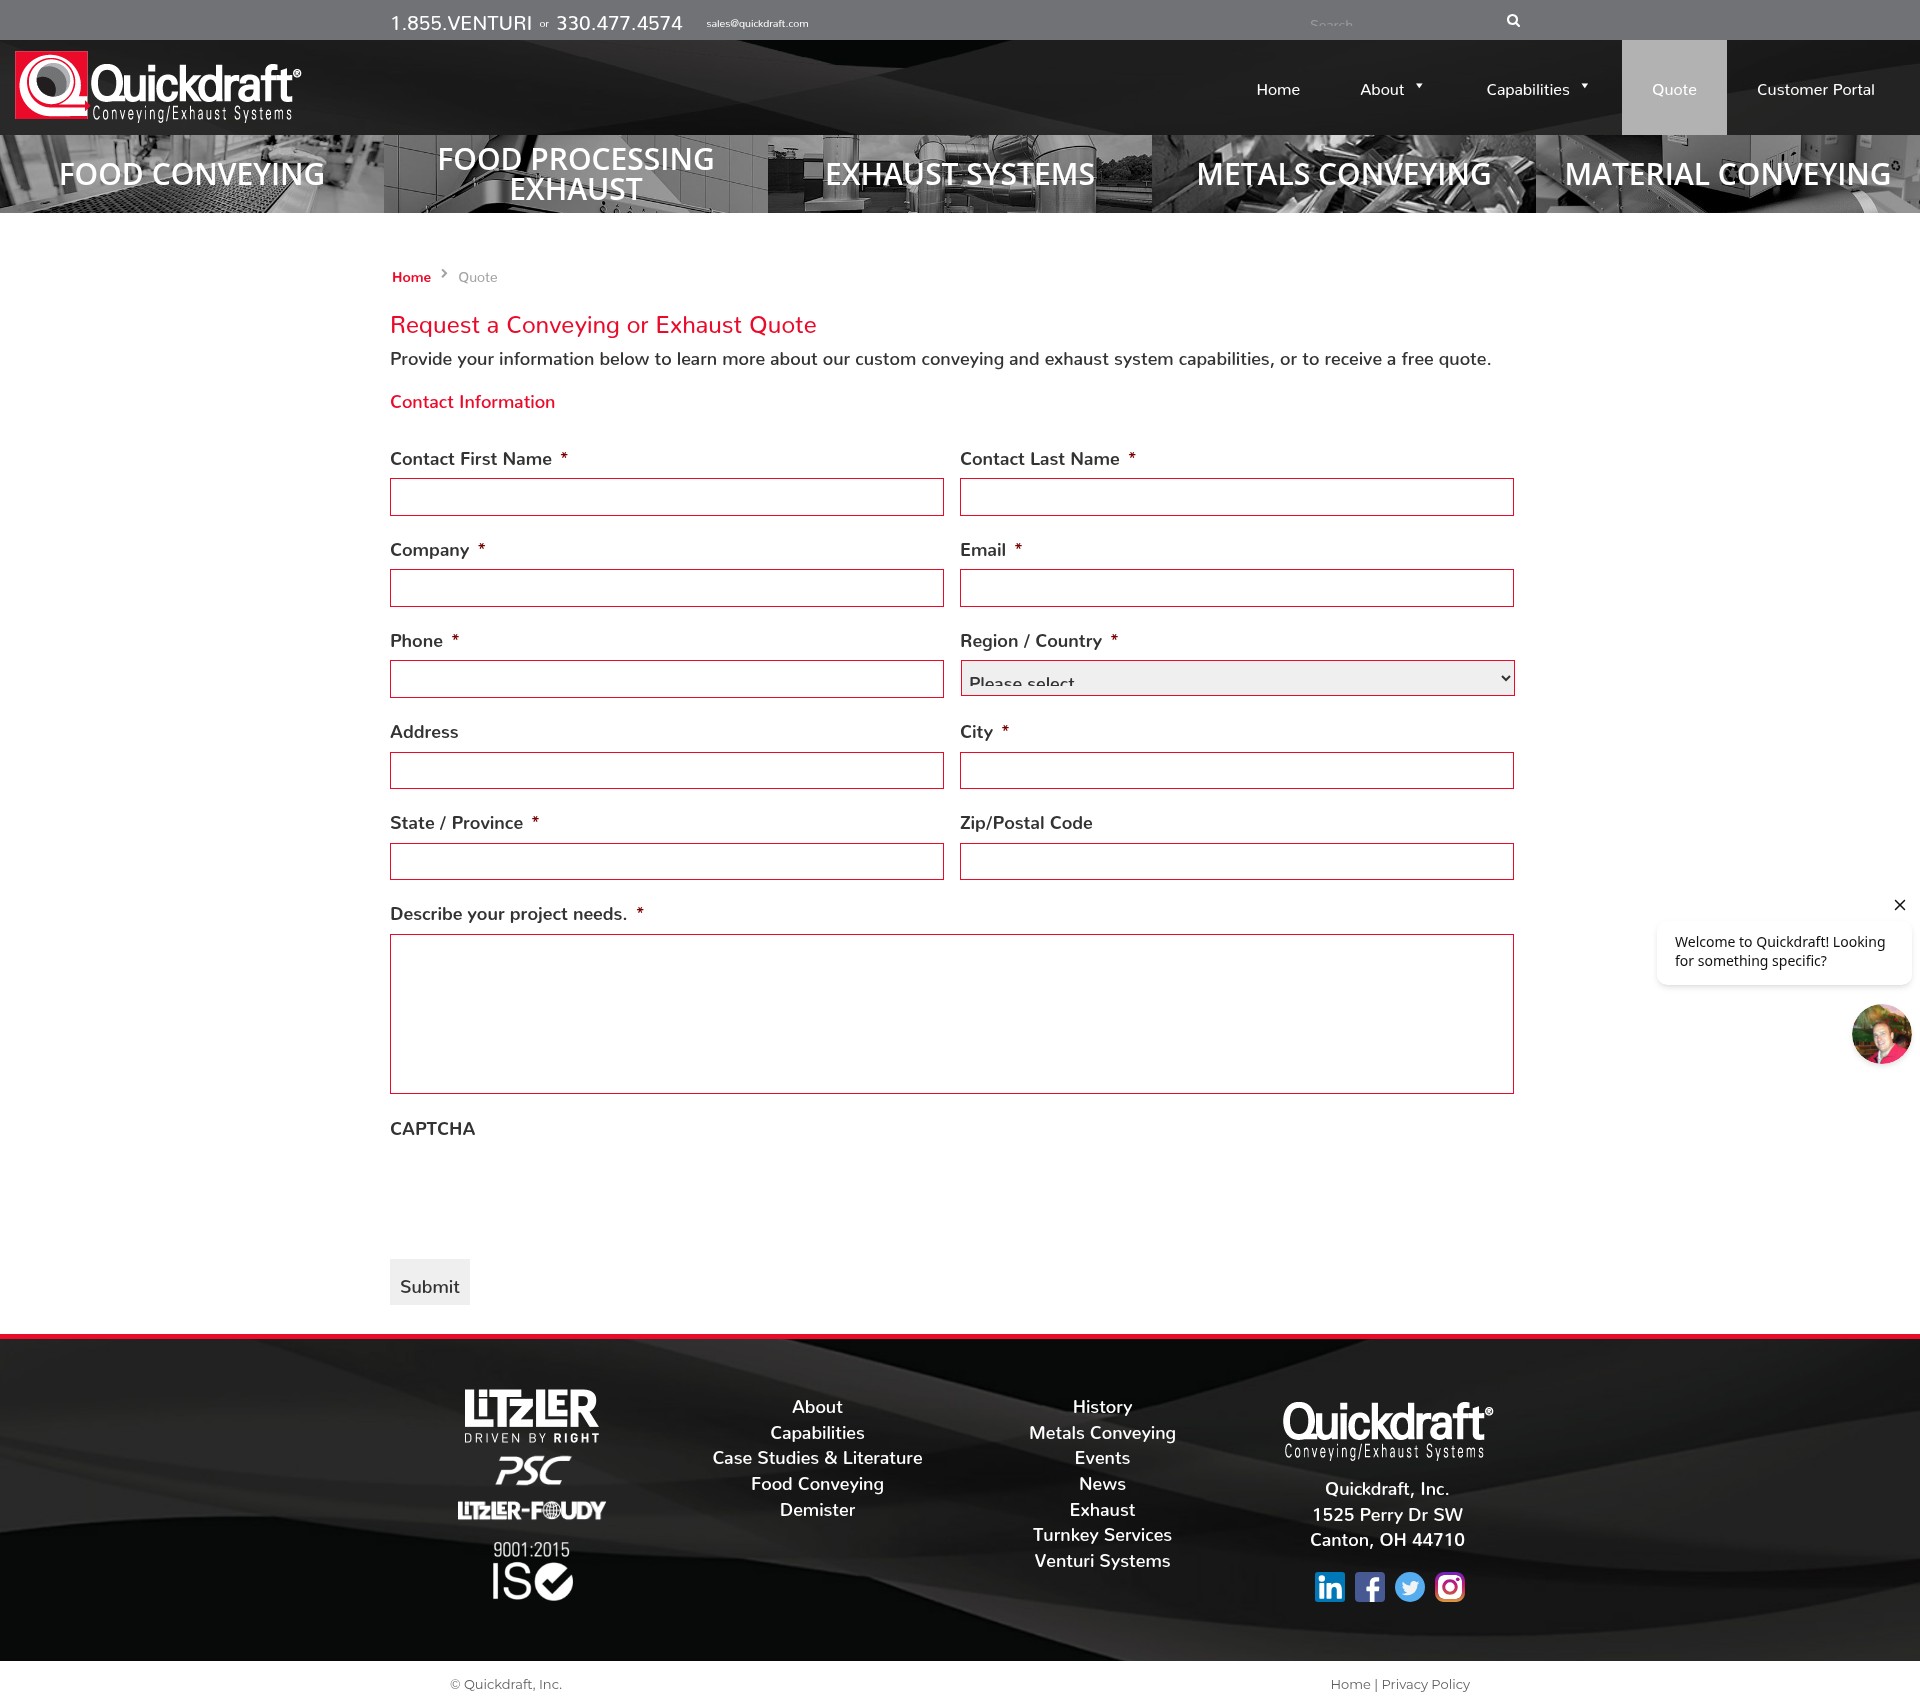1920x1707 pixels.
Task: Click the 330.477.4574 phone number
Action: pyautogui.click(x=619, y=23)
